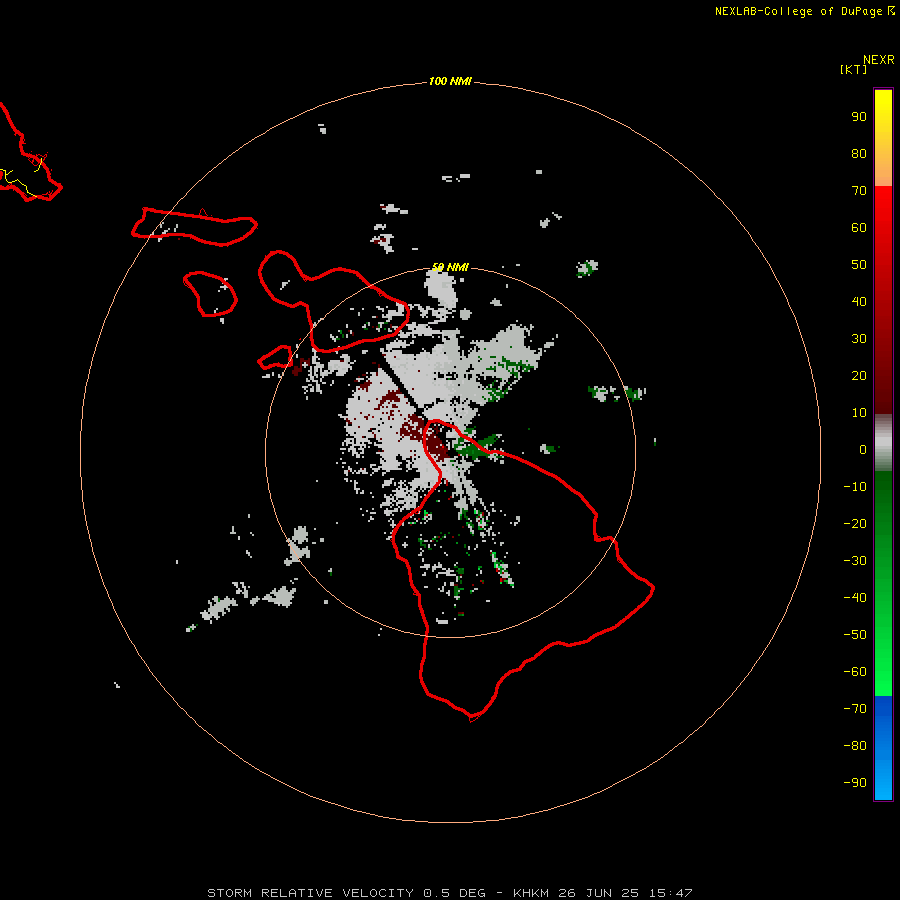Click the bright green segment of color bar
The height and width of the screenshot is (900, 900).
[883, 584]
